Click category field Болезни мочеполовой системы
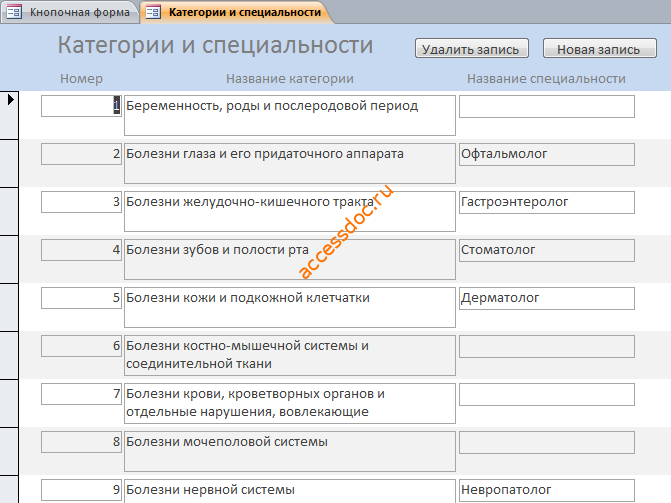This screenshot has height=503, width=671. (x=290, y=451)
